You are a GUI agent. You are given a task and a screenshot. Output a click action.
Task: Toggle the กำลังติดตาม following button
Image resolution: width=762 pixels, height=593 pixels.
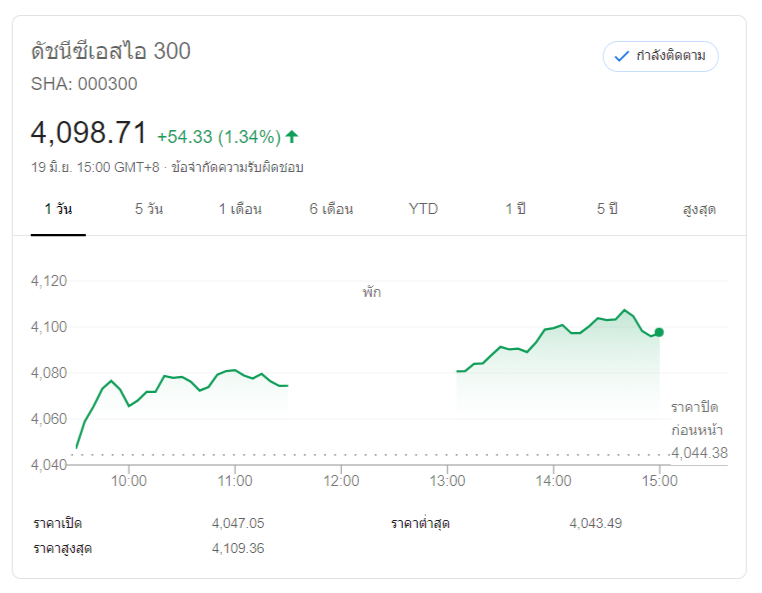point(660,56)
